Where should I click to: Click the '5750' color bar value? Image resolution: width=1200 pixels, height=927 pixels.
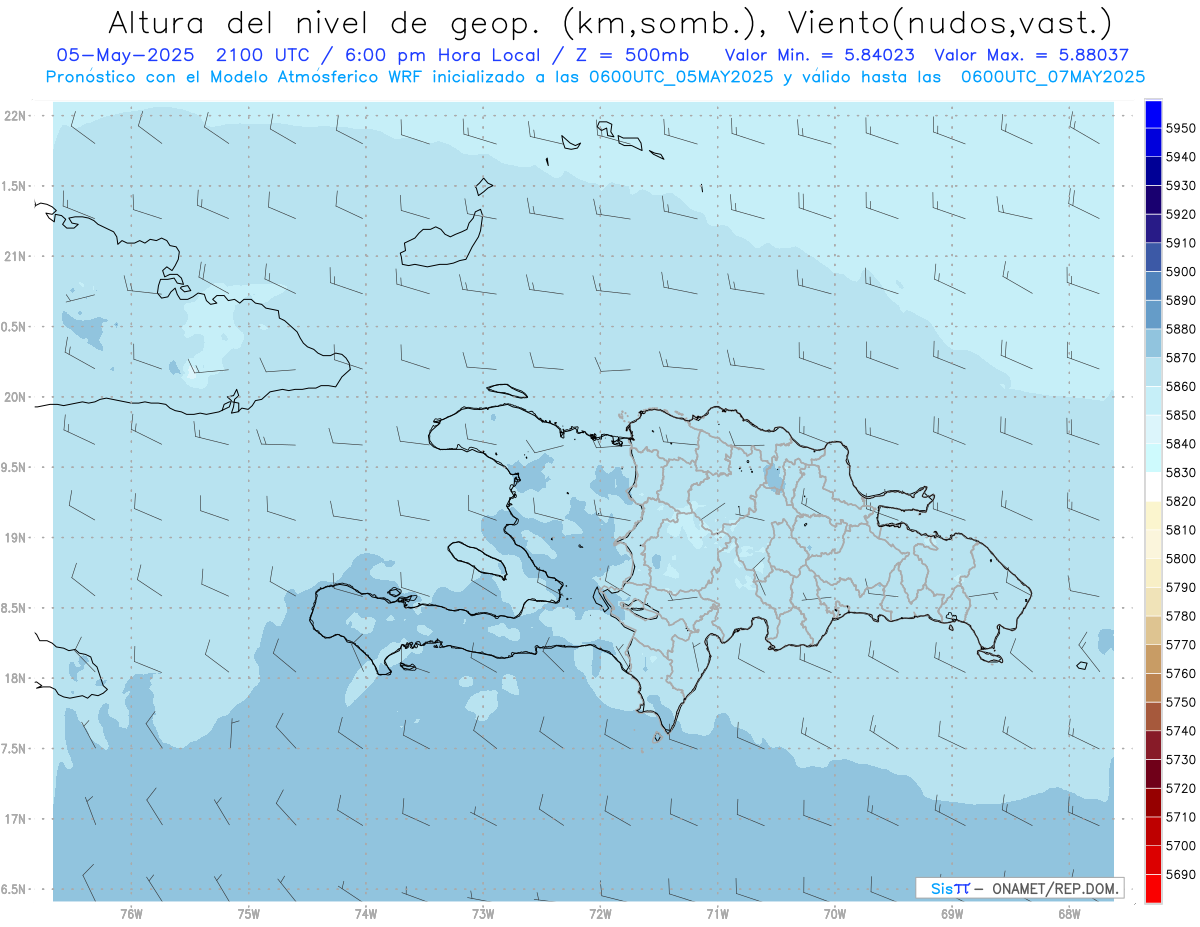click(x=1181, y=702)
